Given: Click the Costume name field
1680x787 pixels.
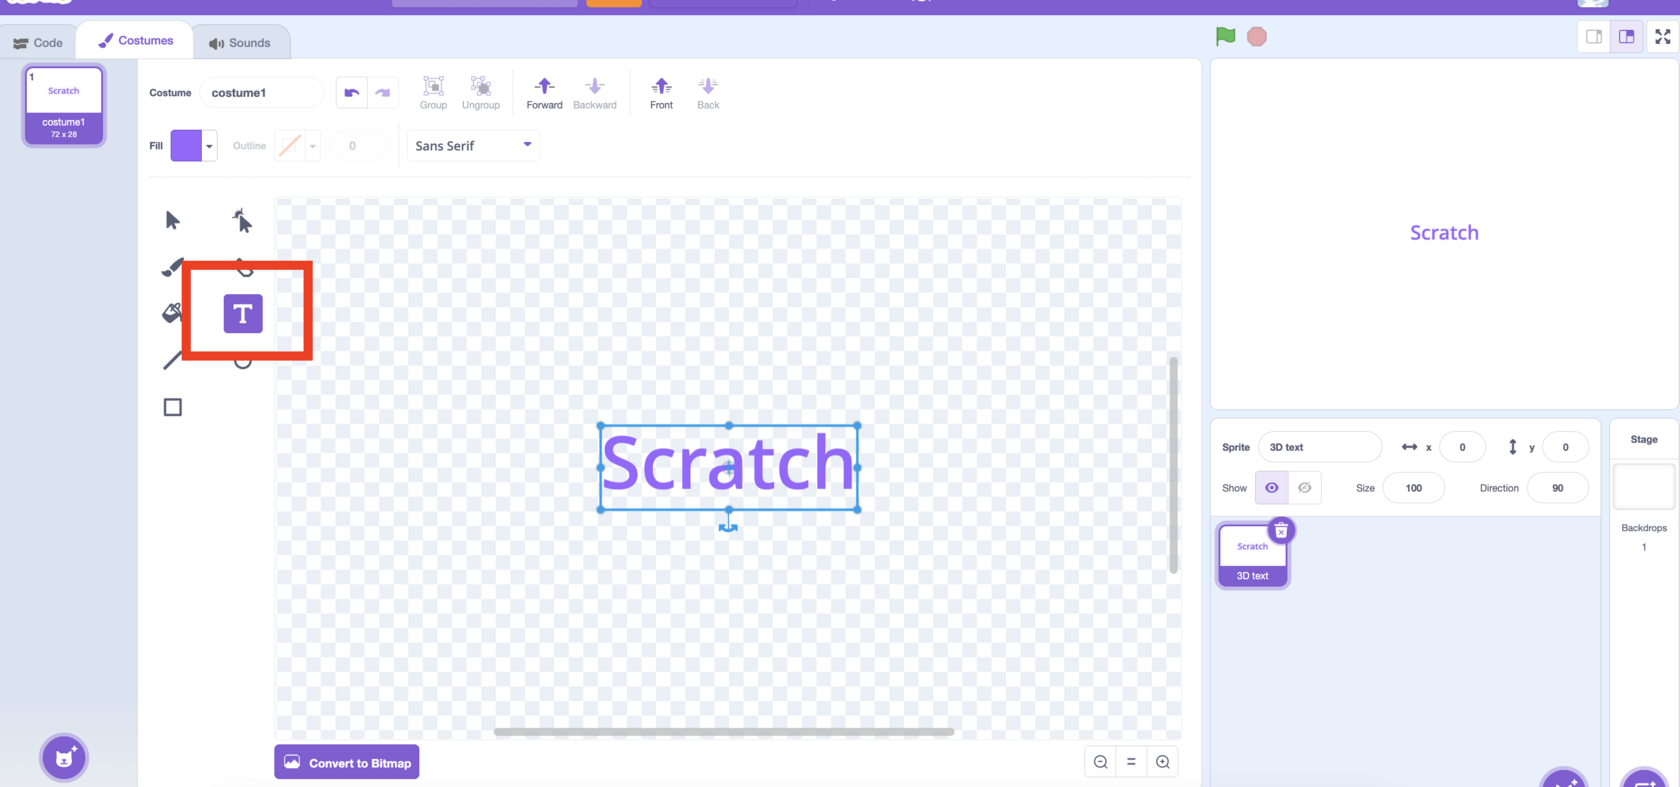Looking at the screenshot, I should [x=262, y=93].
